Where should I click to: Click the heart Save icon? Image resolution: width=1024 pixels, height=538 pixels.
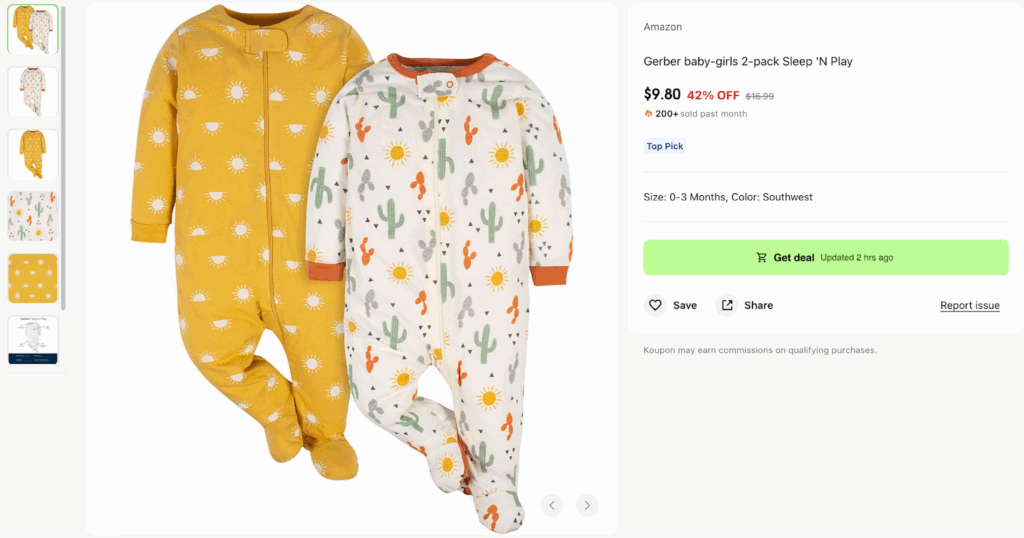[655, 305]
